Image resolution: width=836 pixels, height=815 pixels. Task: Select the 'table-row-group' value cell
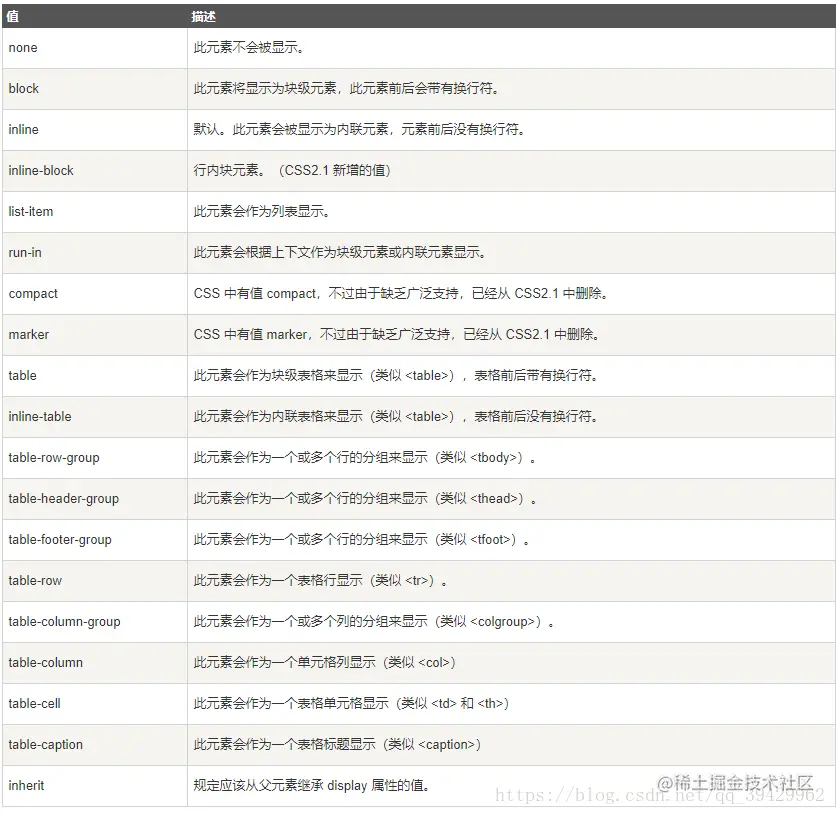point(95,458)
